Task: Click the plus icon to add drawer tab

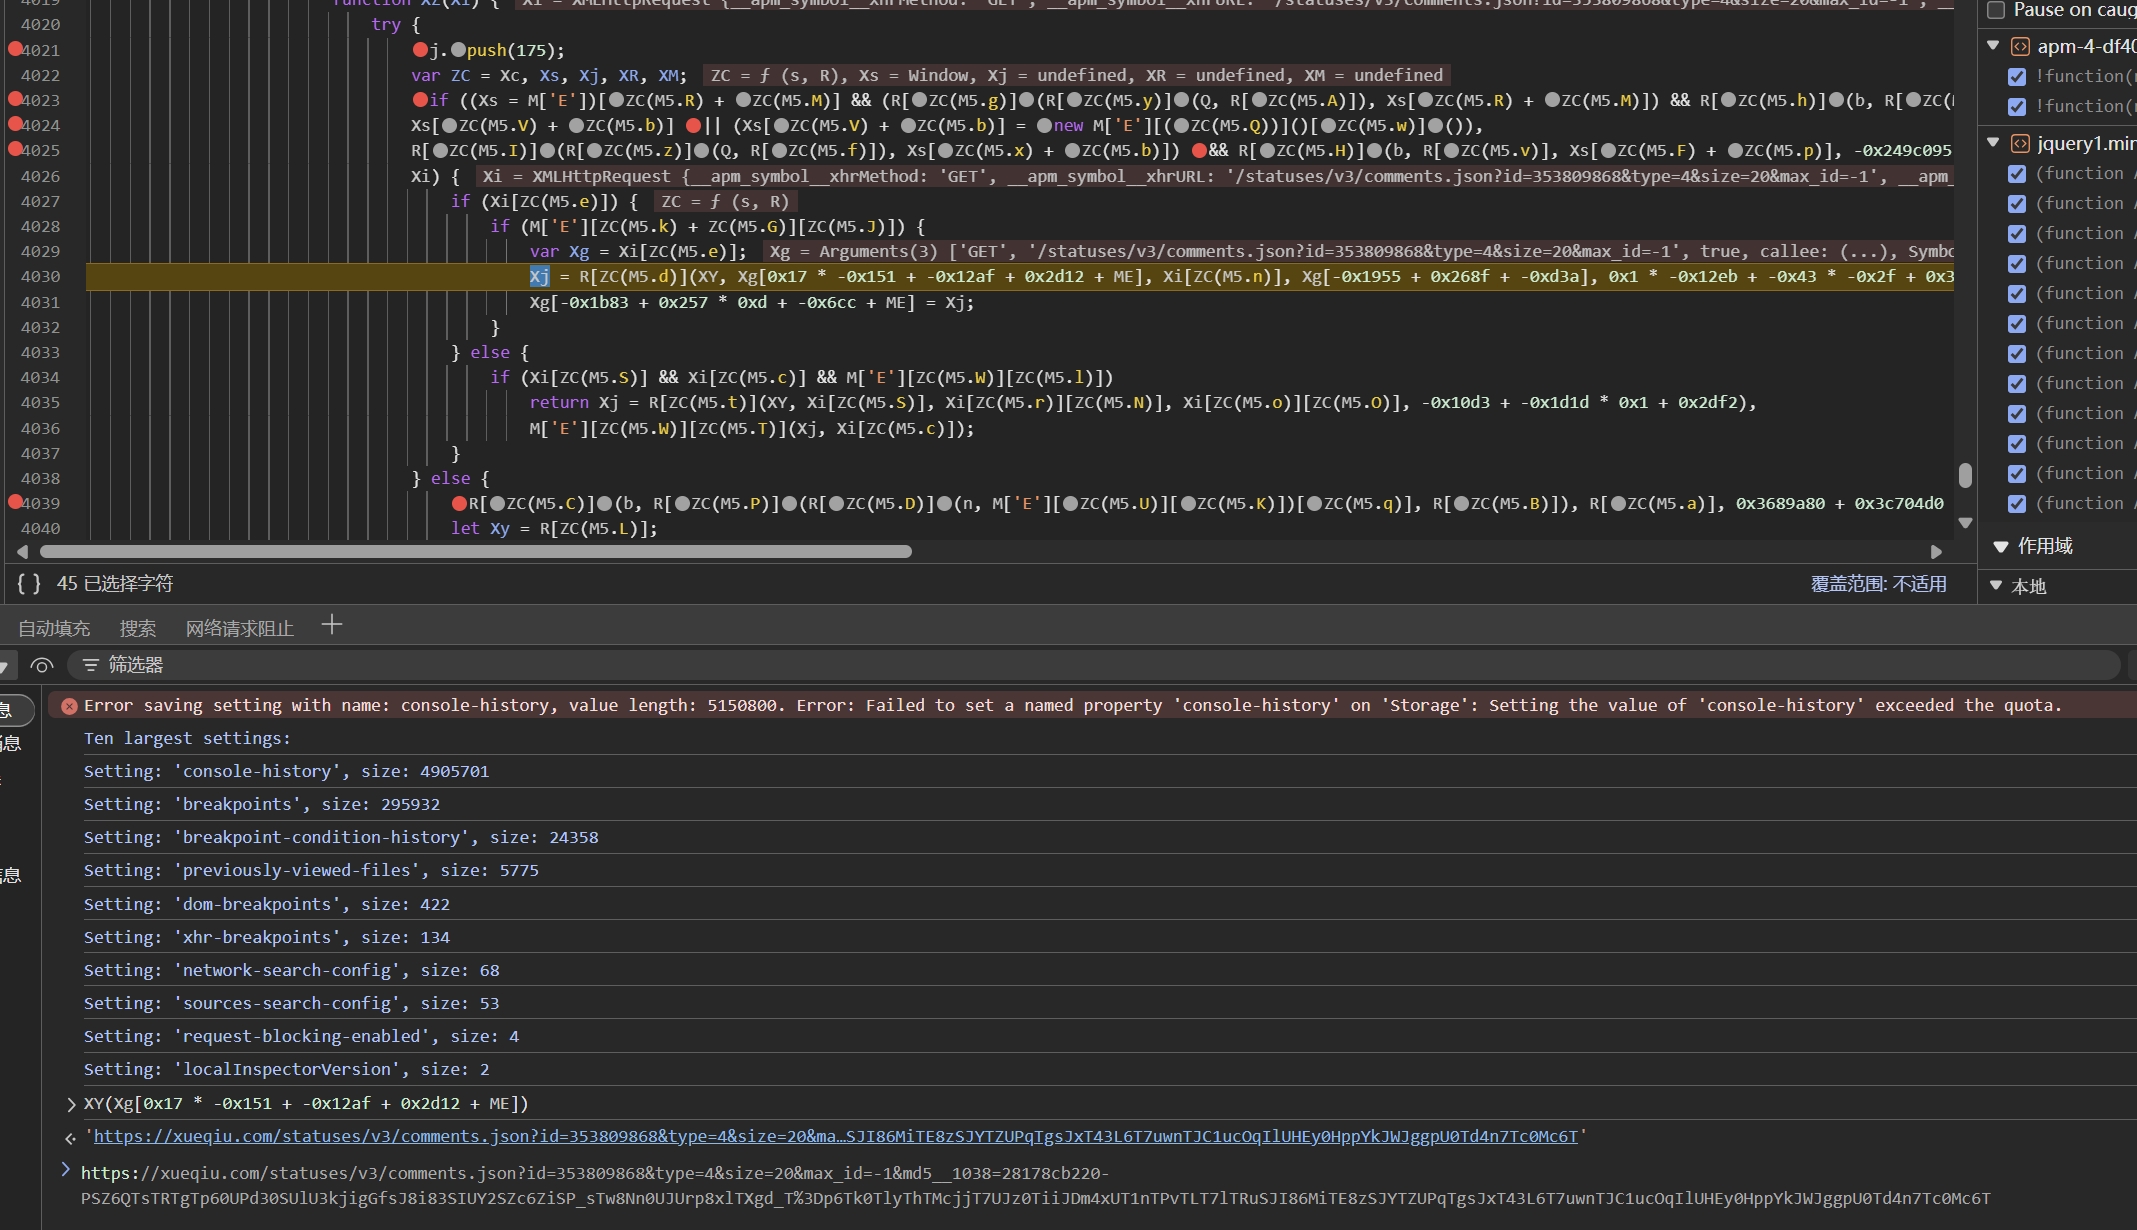Action: tap(332, 626)
